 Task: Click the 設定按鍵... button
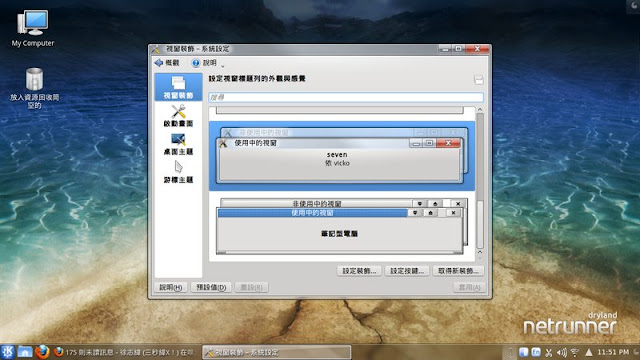(x=407, y=271)
